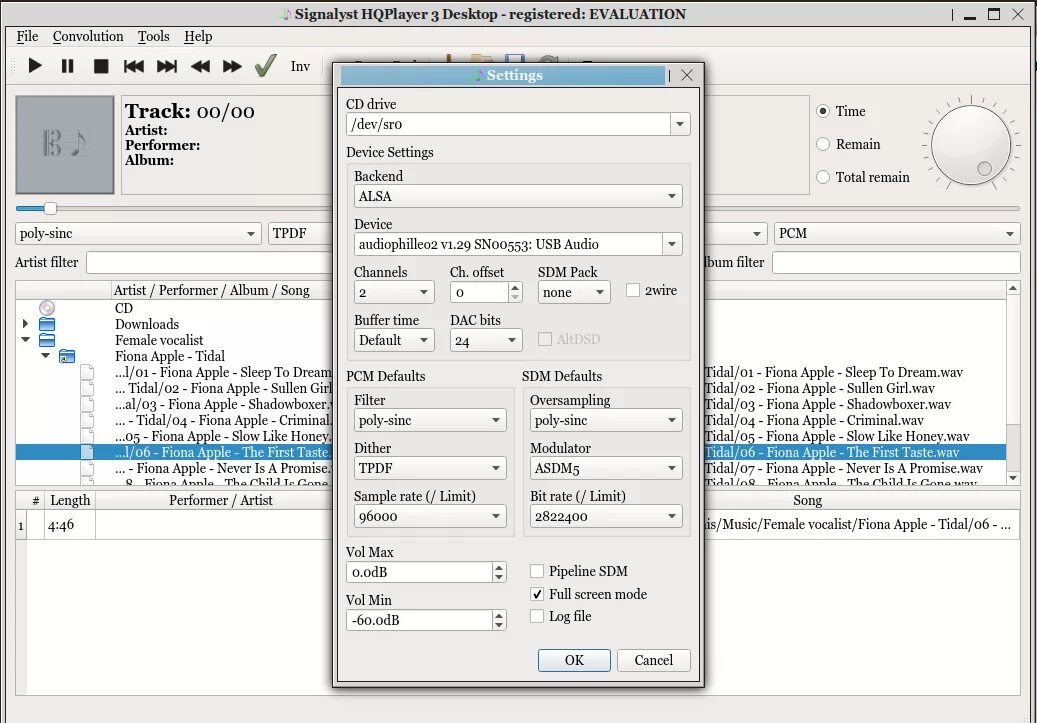Skip to the previous track
Screen dimensions: 1037x723
(134, 65)
